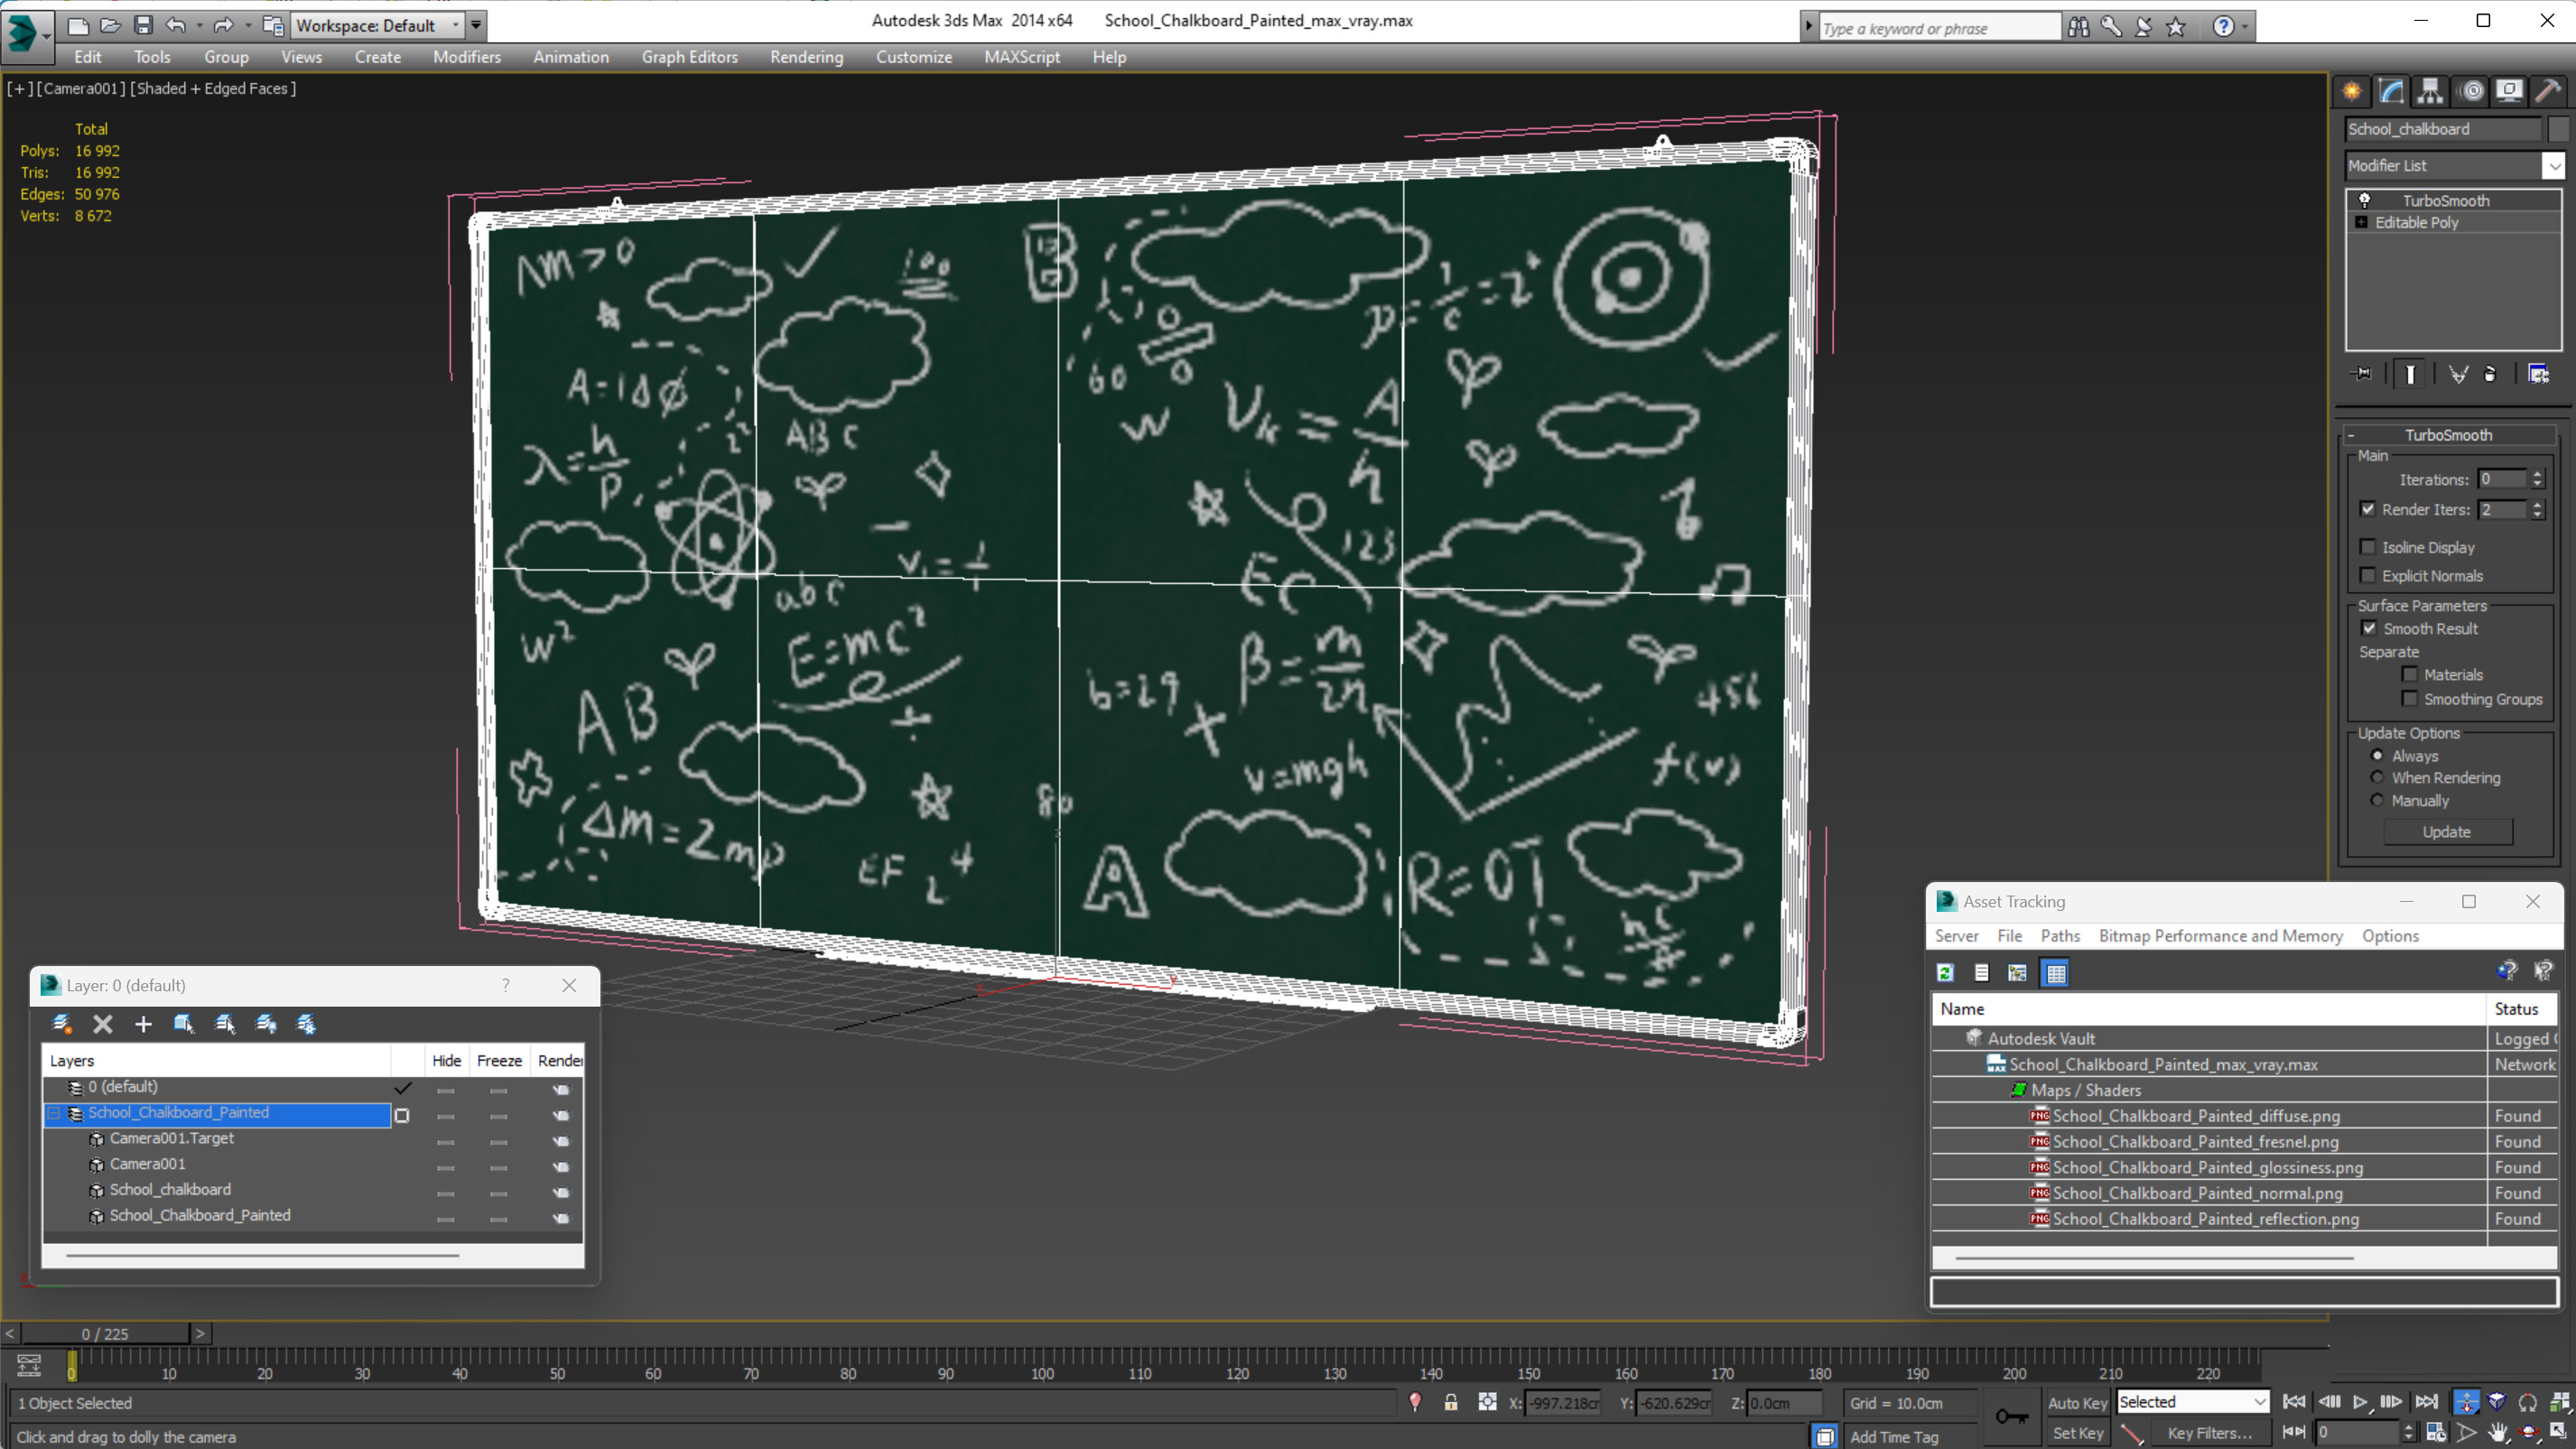Add selected objects to layer with plus icon

[x=143, y=1023]
